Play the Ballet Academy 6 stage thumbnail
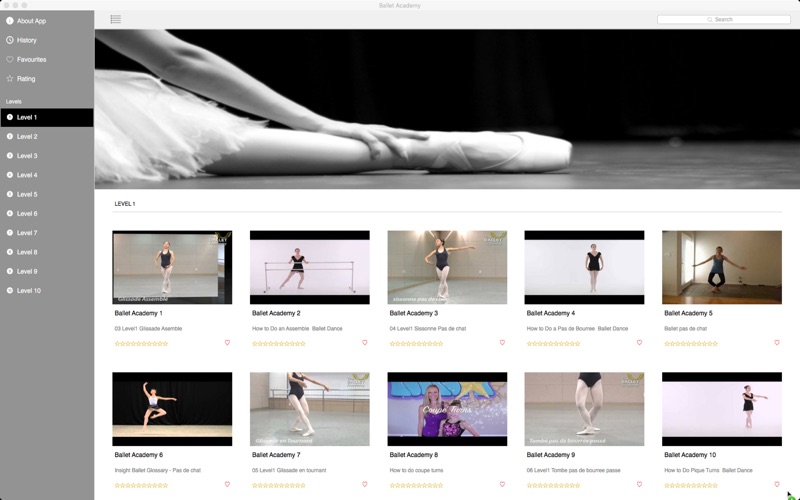 (172, 409)
